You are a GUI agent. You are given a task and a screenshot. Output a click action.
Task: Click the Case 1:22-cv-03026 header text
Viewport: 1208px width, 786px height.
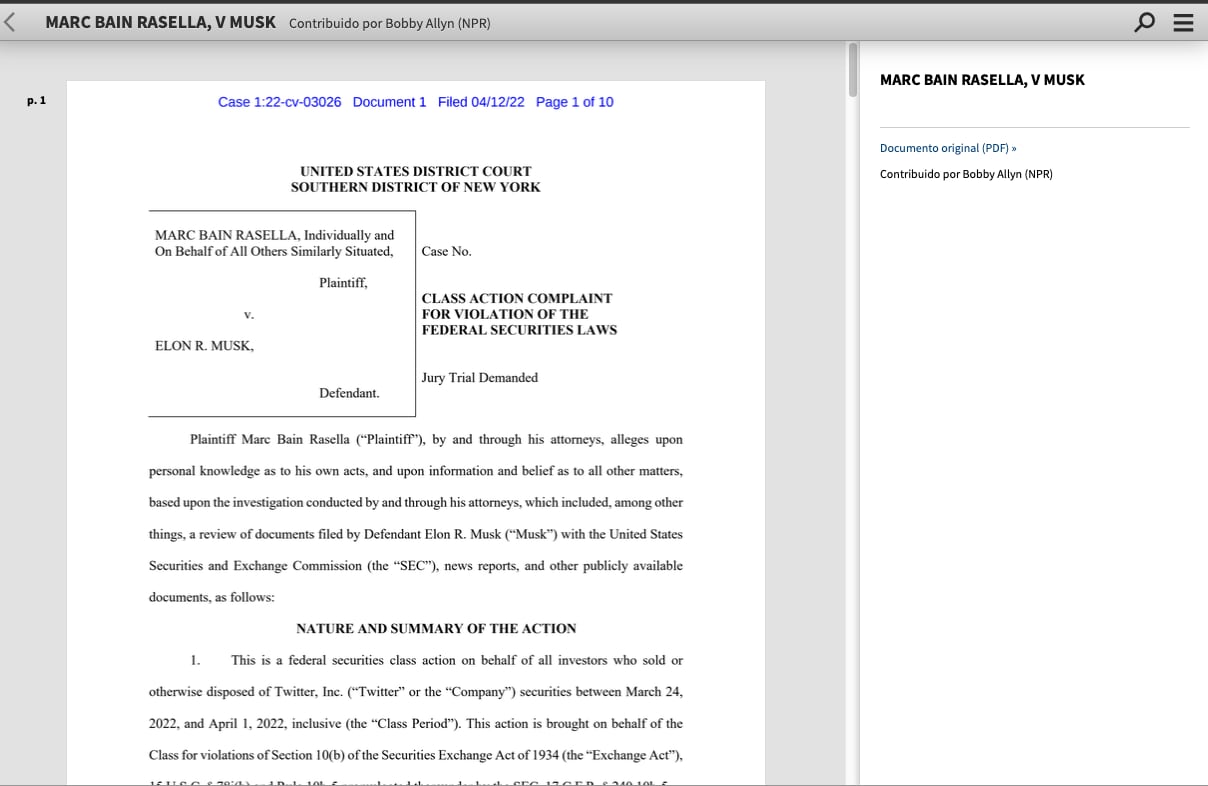[279, 102]
